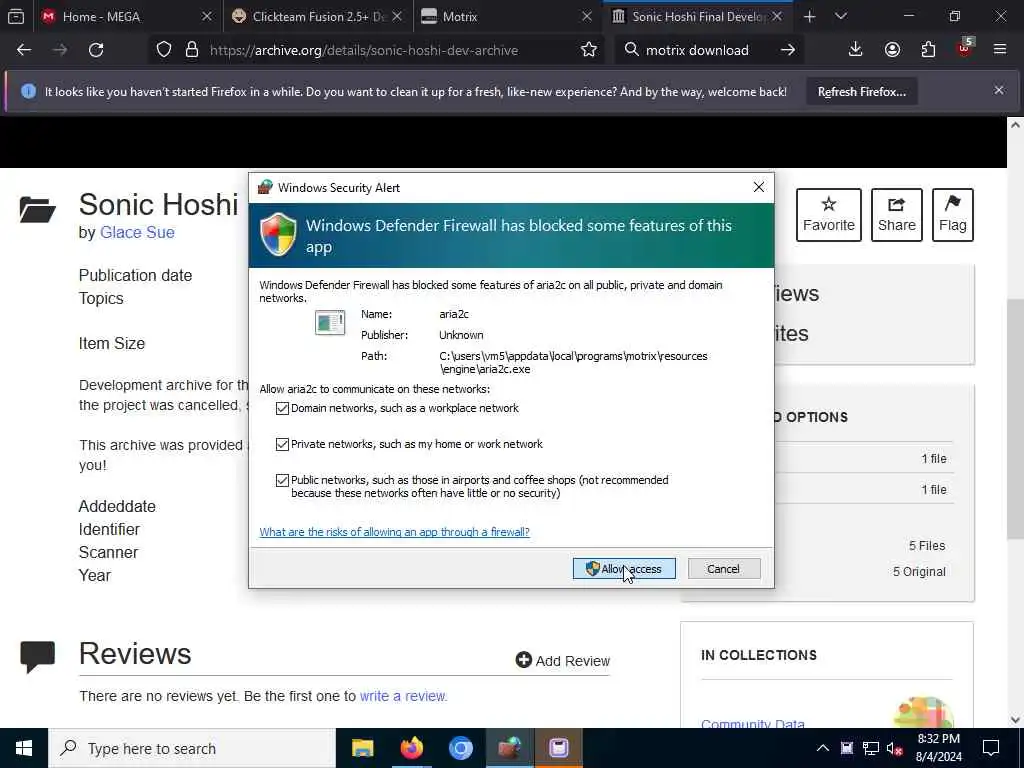Image resolution: width=1024 pixels, height=768 pixels.
Task: Click the muted volume tray icon
Action: point(895,748)
